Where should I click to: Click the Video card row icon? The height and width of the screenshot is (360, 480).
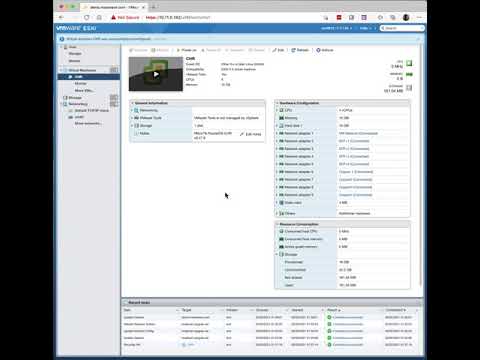pos(281,203)
